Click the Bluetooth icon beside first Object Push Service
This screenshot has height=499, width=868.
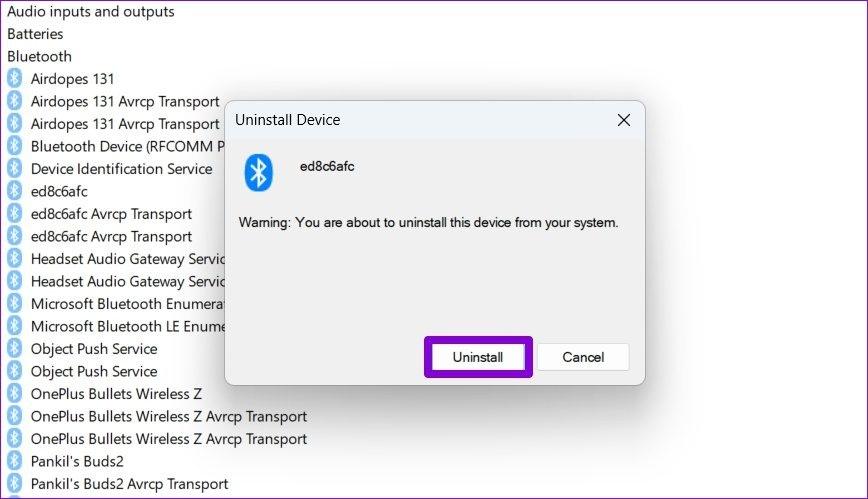point(15,348)
